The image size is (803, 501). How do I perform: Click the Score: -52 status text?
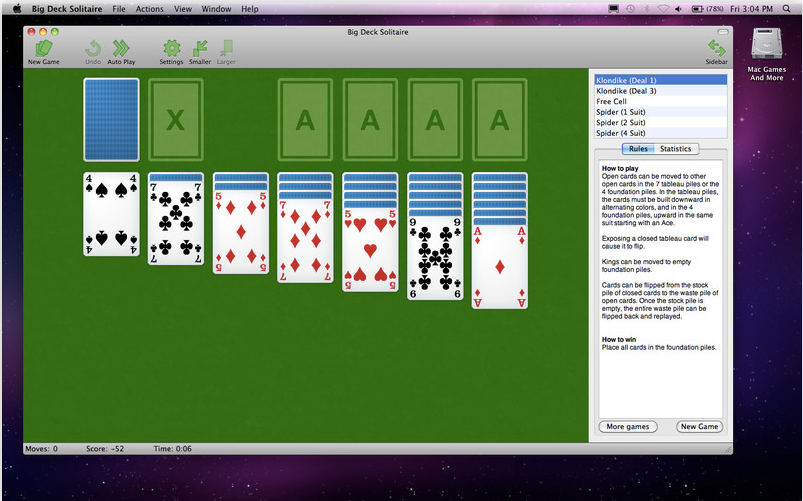[105, 449]
